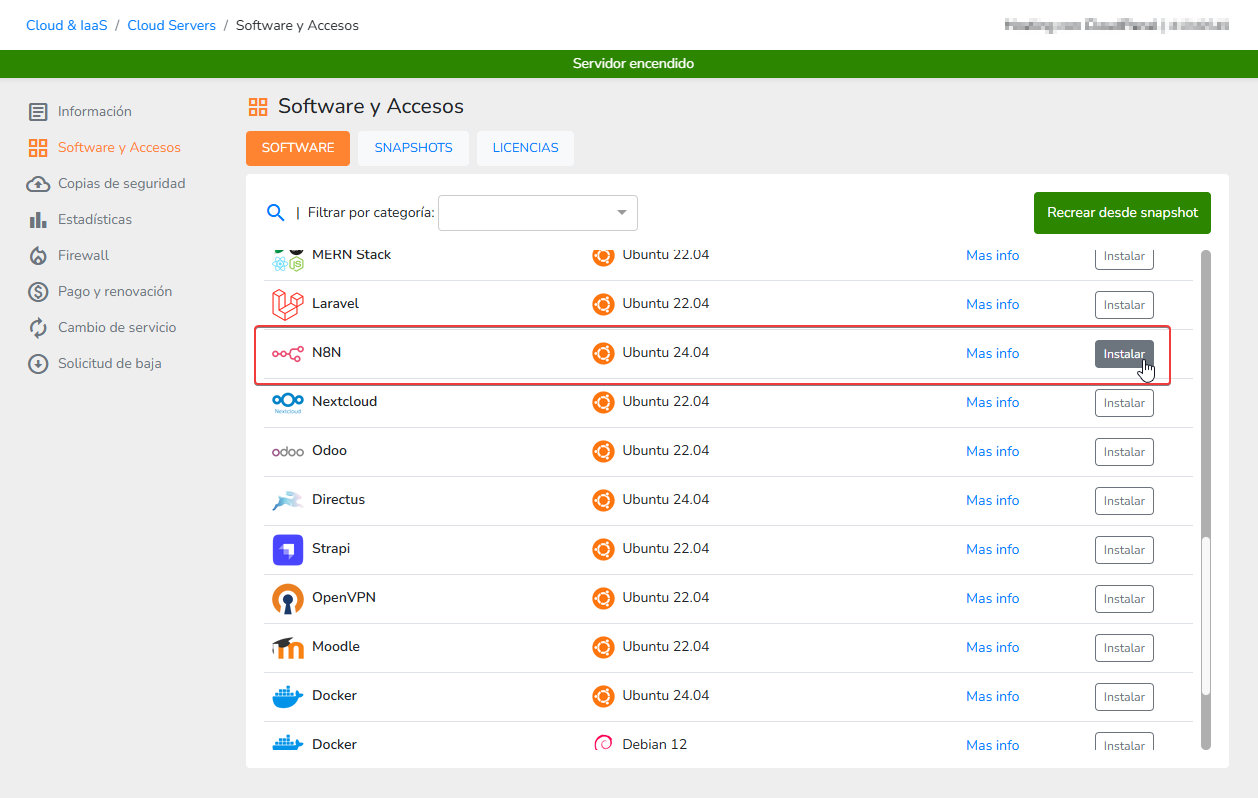Click Instalar for Strapi

pos(1124,550)
